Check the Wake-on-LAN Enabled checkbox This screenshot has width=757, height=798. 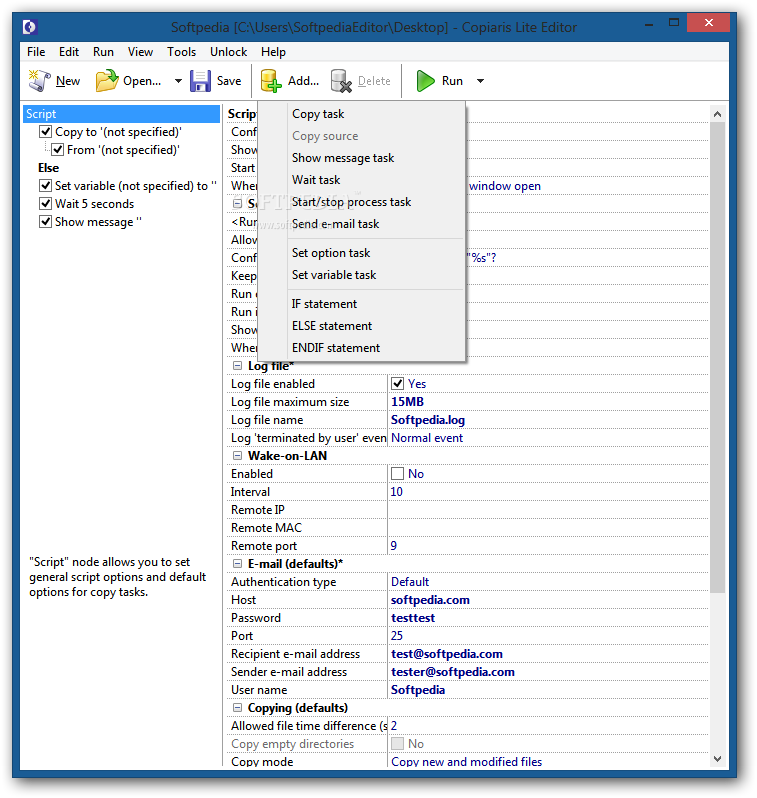[x=397, y=474]
